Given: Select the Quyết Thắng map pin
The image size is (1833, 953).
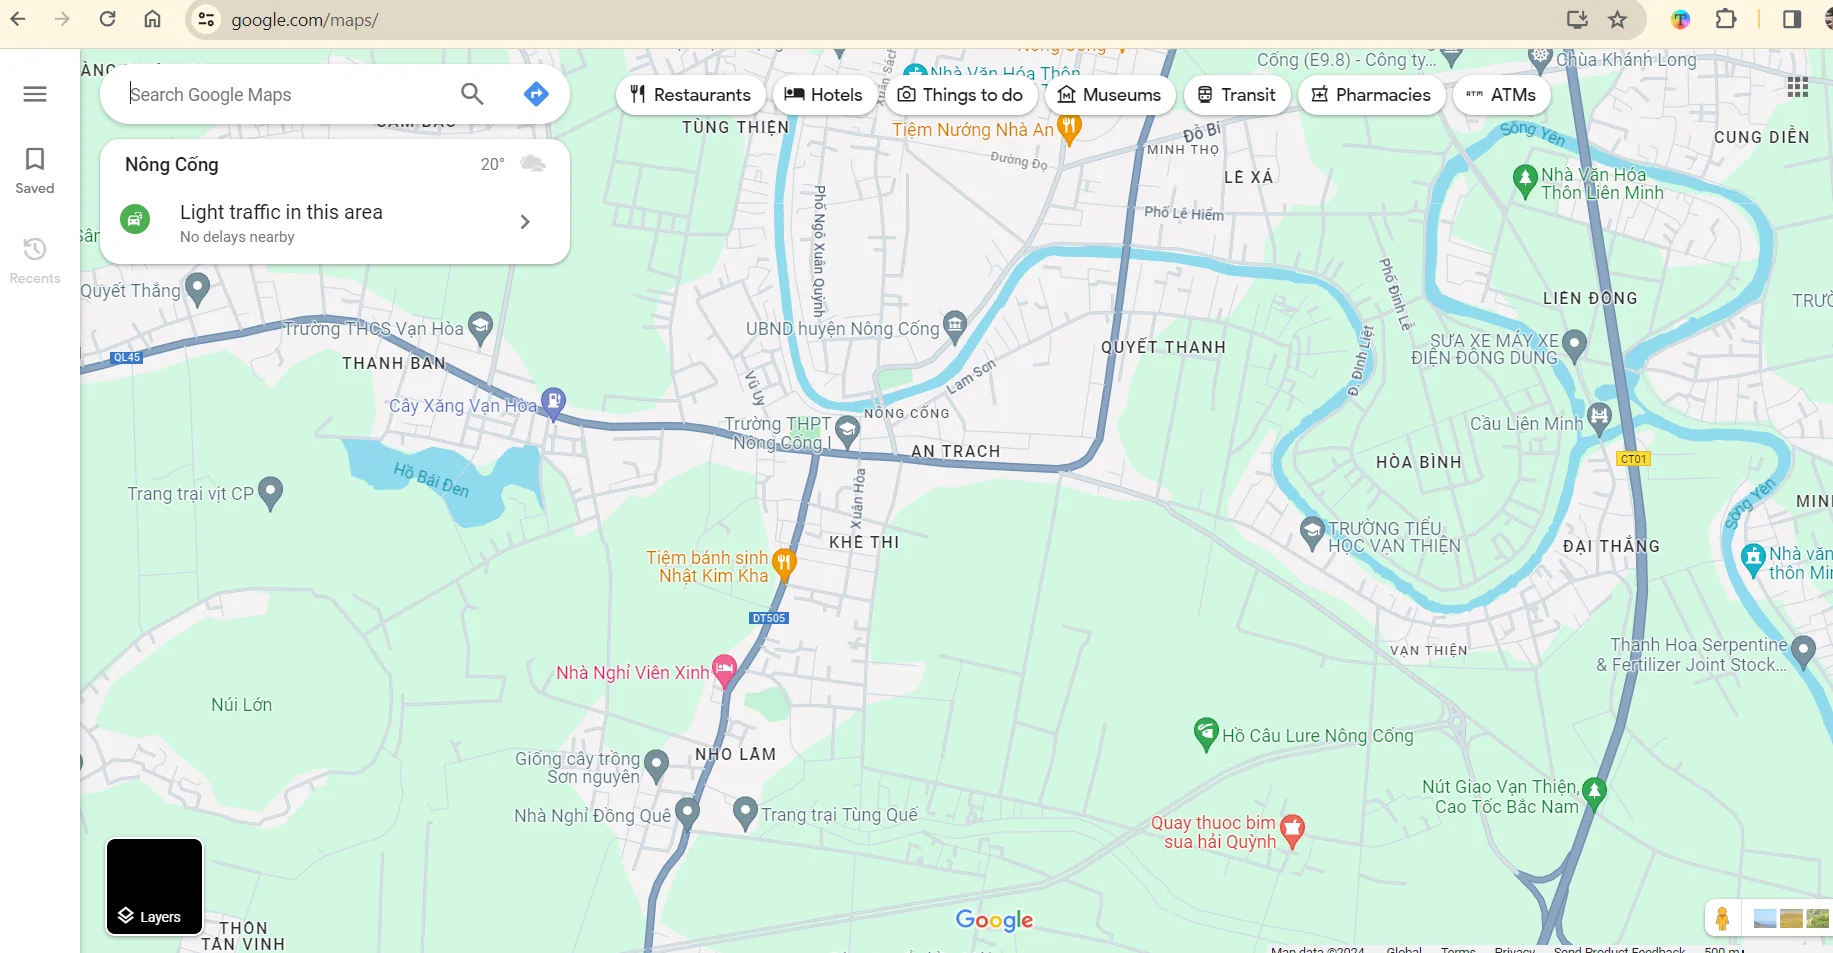Looking at the screenshot, I should click(198, 288).
